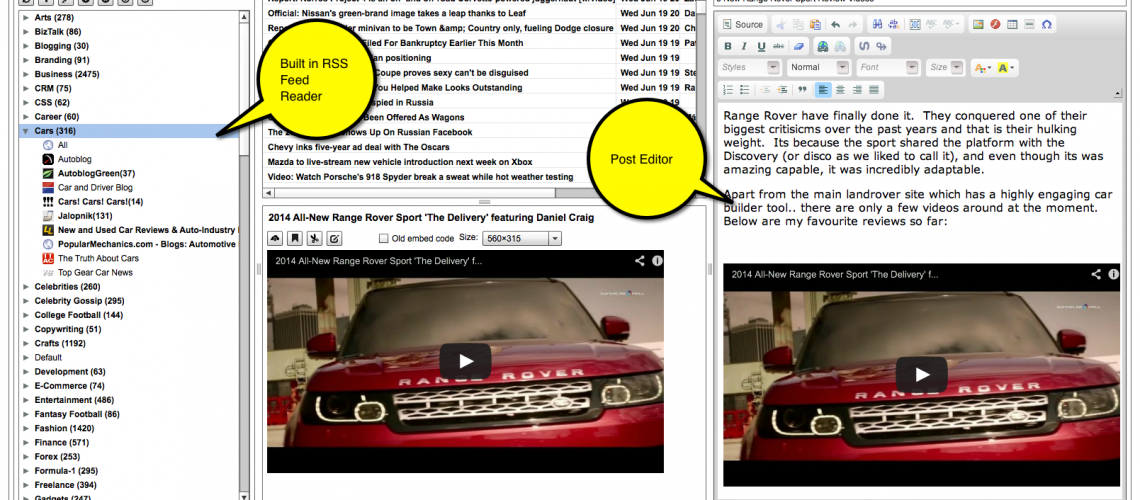Screen dimensions: 1140x500
Task: Enable the Old embed code checkbox
Action: point(385,238)
